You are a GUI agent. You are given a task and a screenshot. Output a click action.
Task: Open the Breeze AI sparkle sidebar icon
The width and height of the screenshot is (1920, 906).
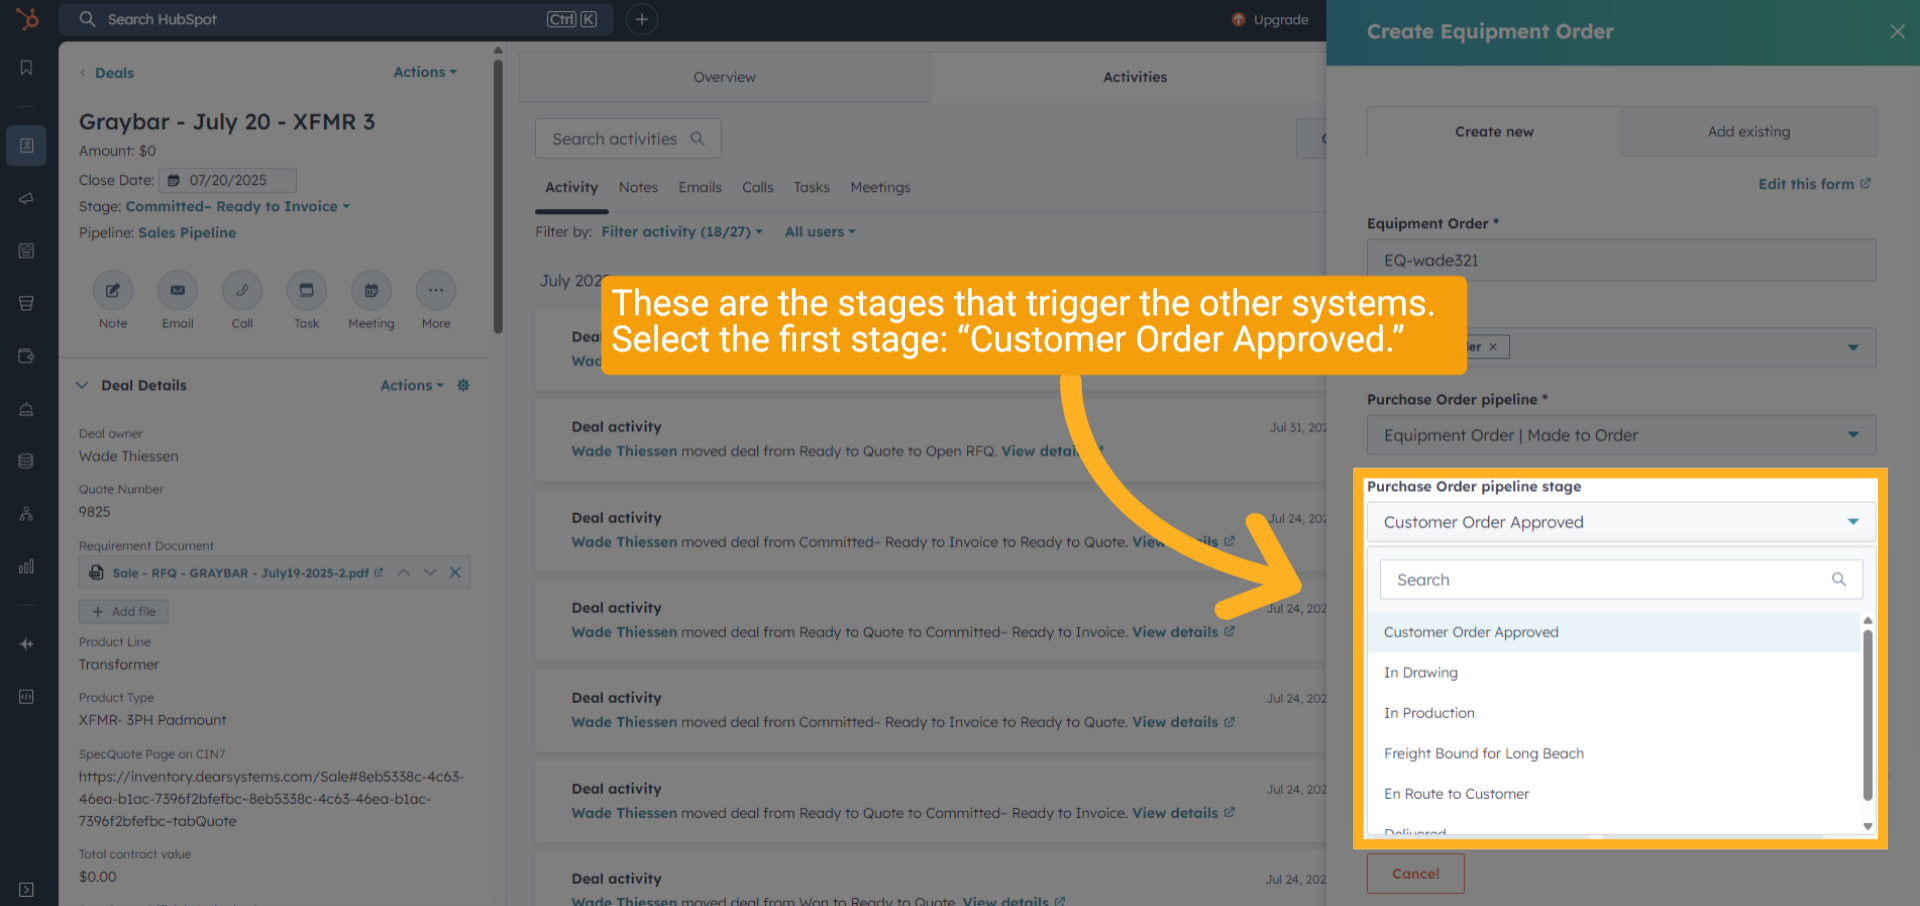point(27,644)
